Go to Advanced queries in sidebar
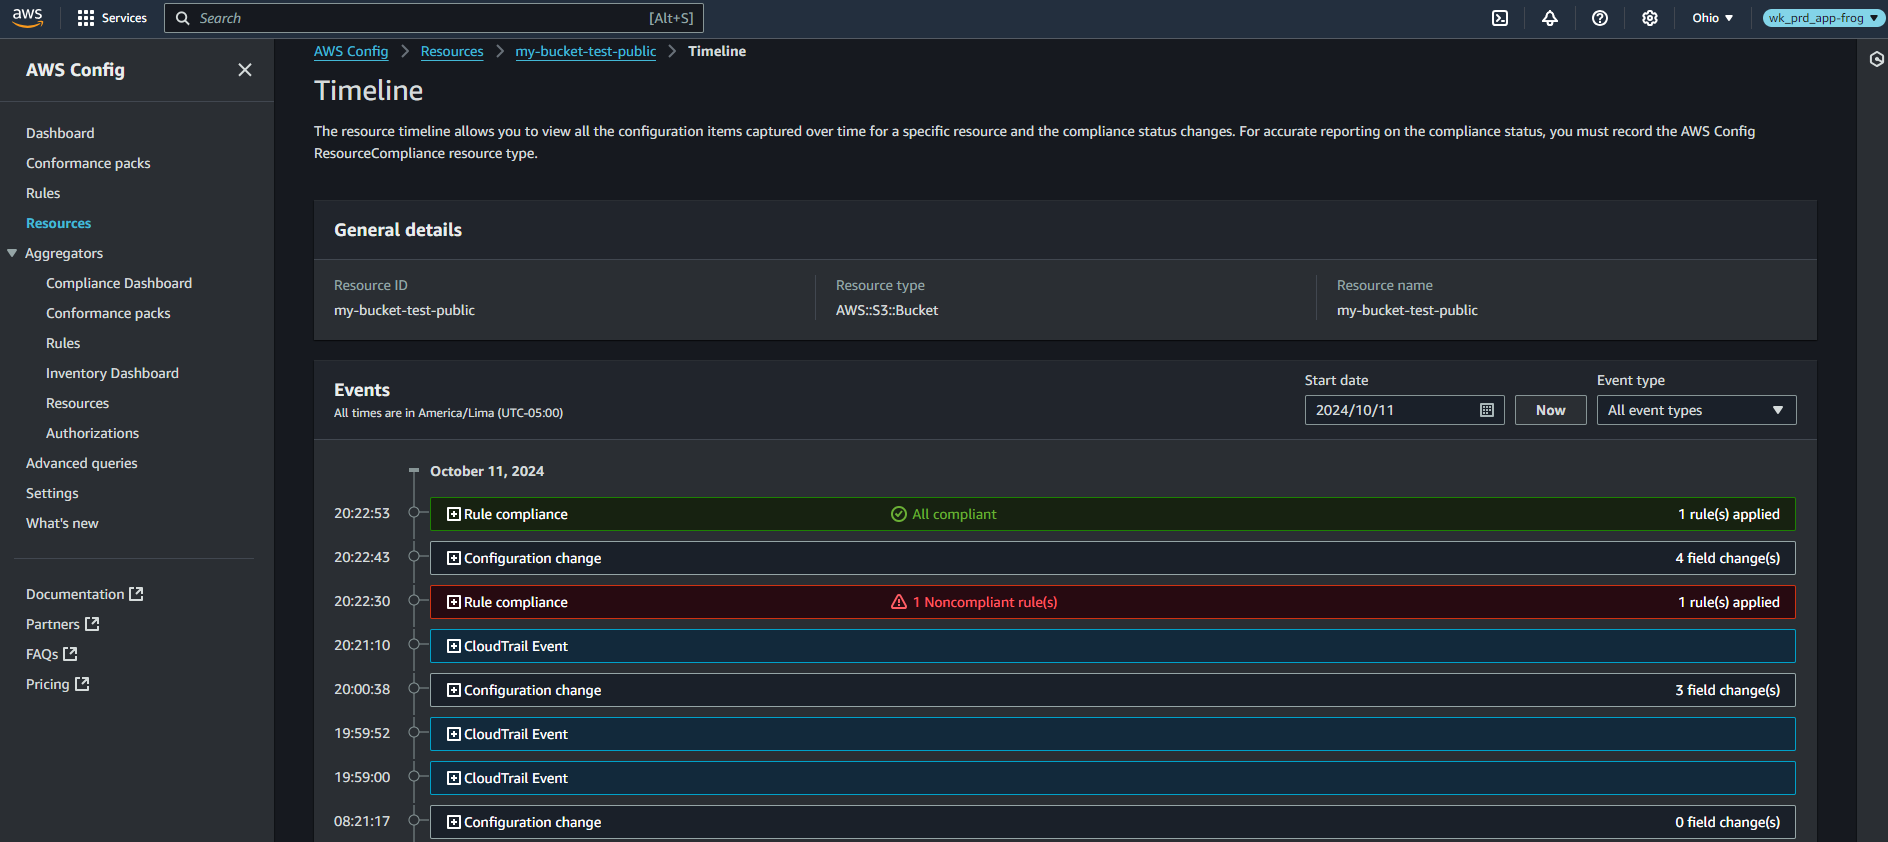 82,463
